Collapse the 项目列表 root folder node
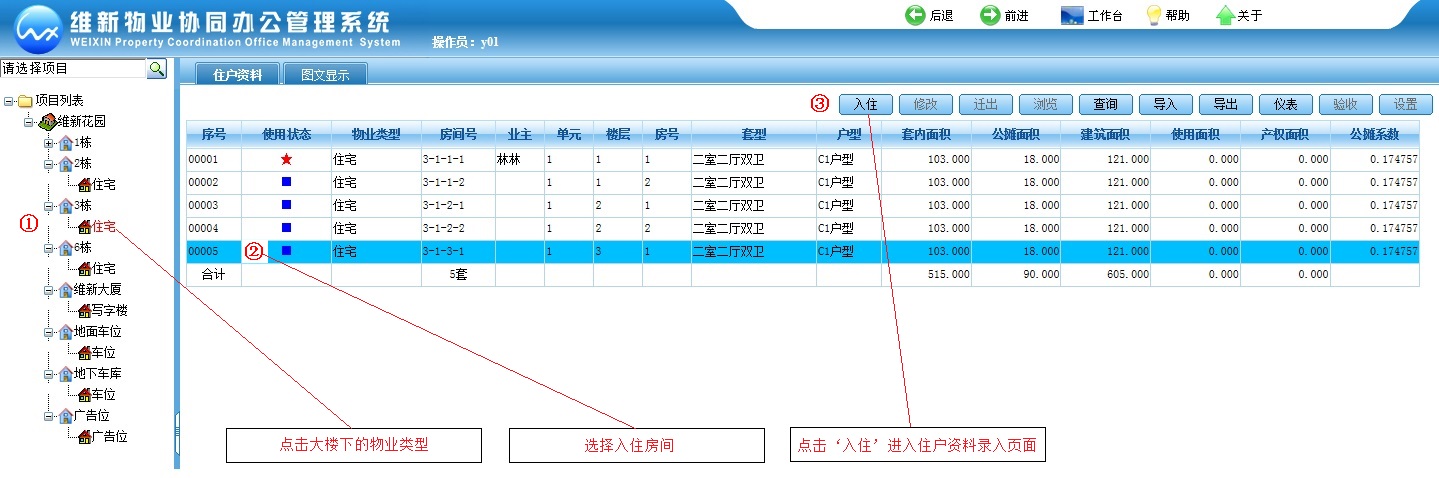This screenshot has height=478, width=1439. (9, 101)
